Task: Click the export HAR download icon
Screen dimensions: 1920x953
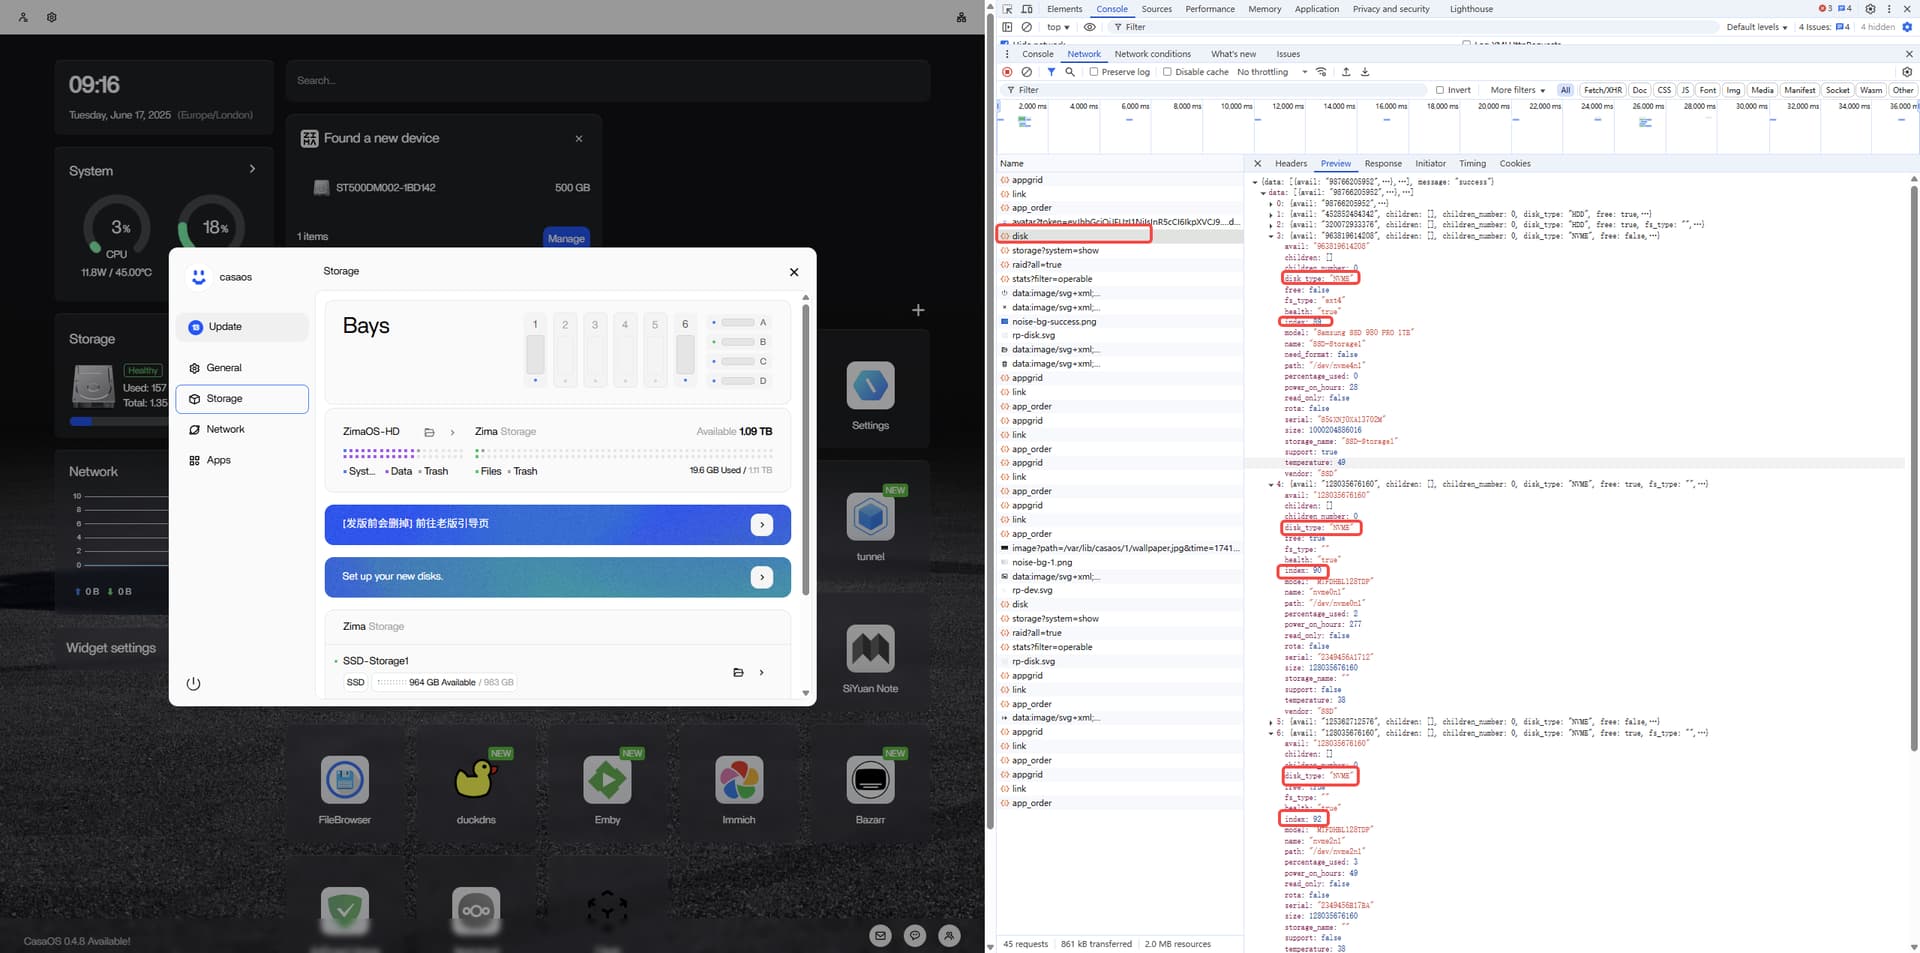Action: [x=1365, y=72]
